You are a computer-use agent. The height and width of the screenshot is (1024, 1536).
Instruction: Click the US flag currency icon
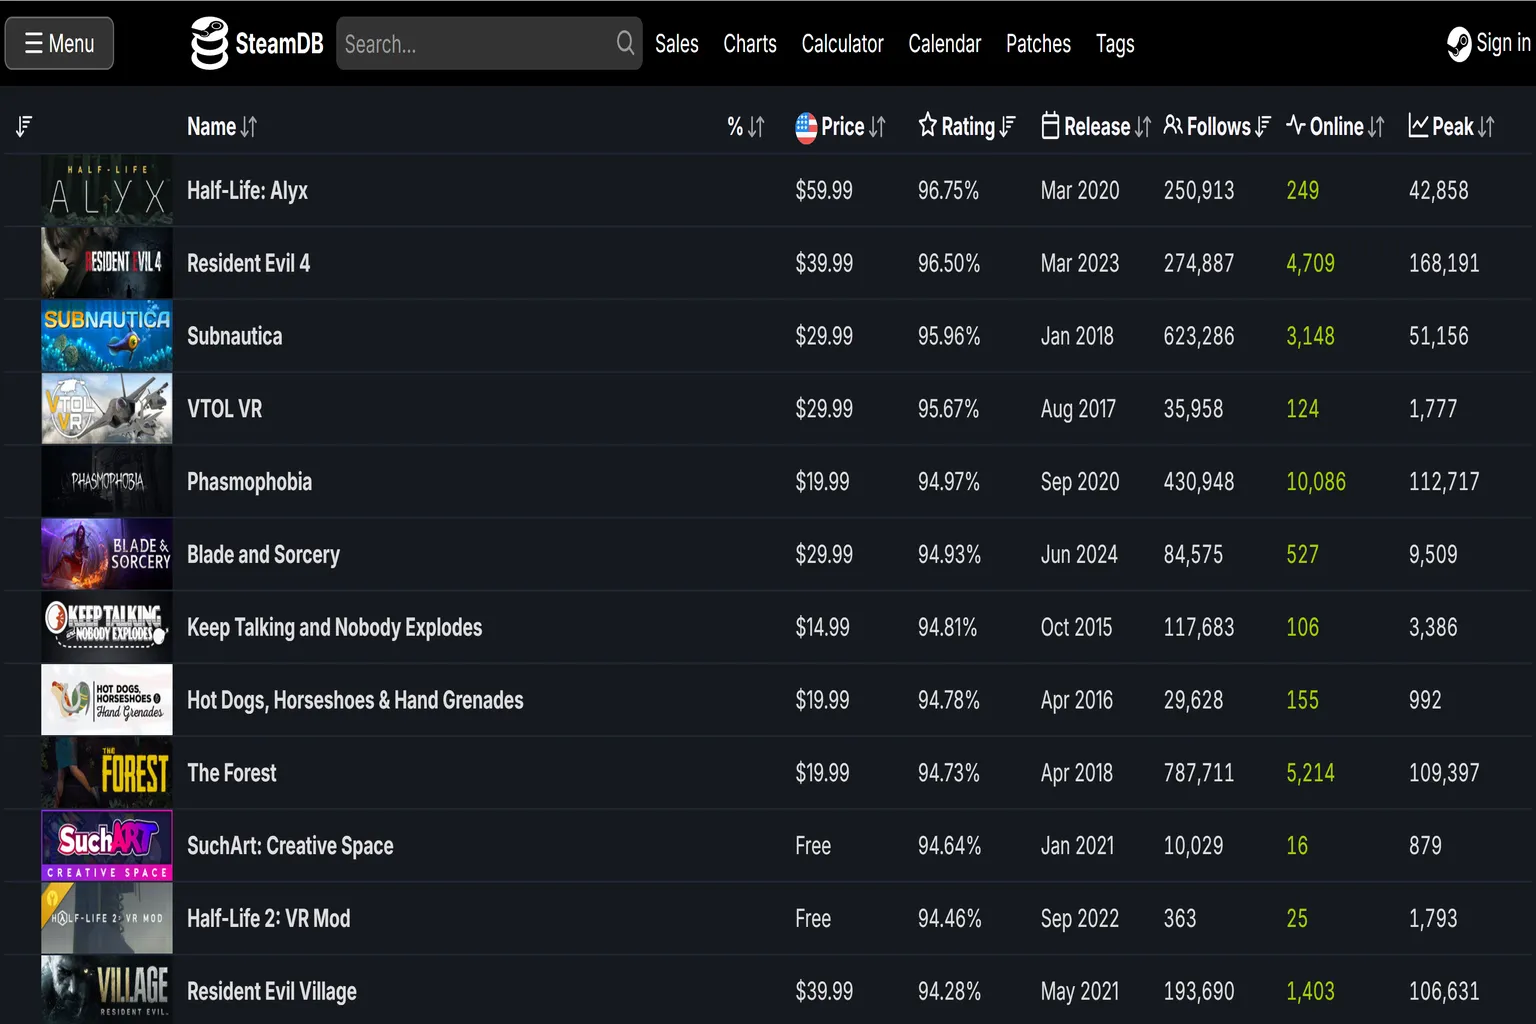[806, 127]
